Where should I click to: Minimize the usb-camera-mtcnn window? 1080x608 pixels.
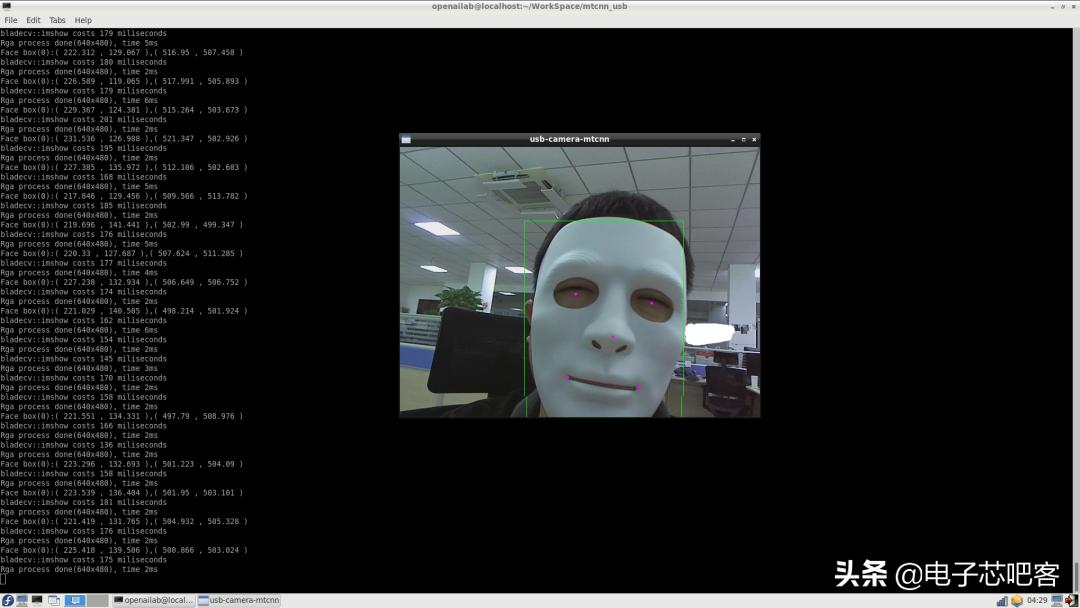click(x=732, y=139)
